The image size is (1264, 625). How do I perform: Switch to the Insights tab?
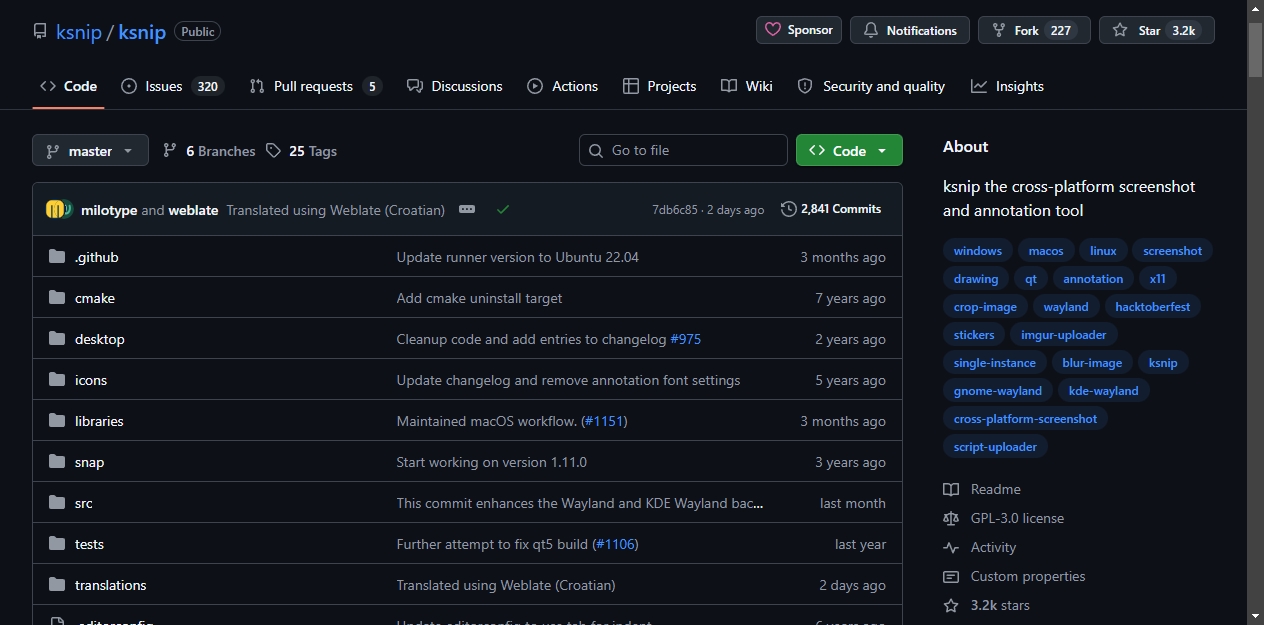1007,86
